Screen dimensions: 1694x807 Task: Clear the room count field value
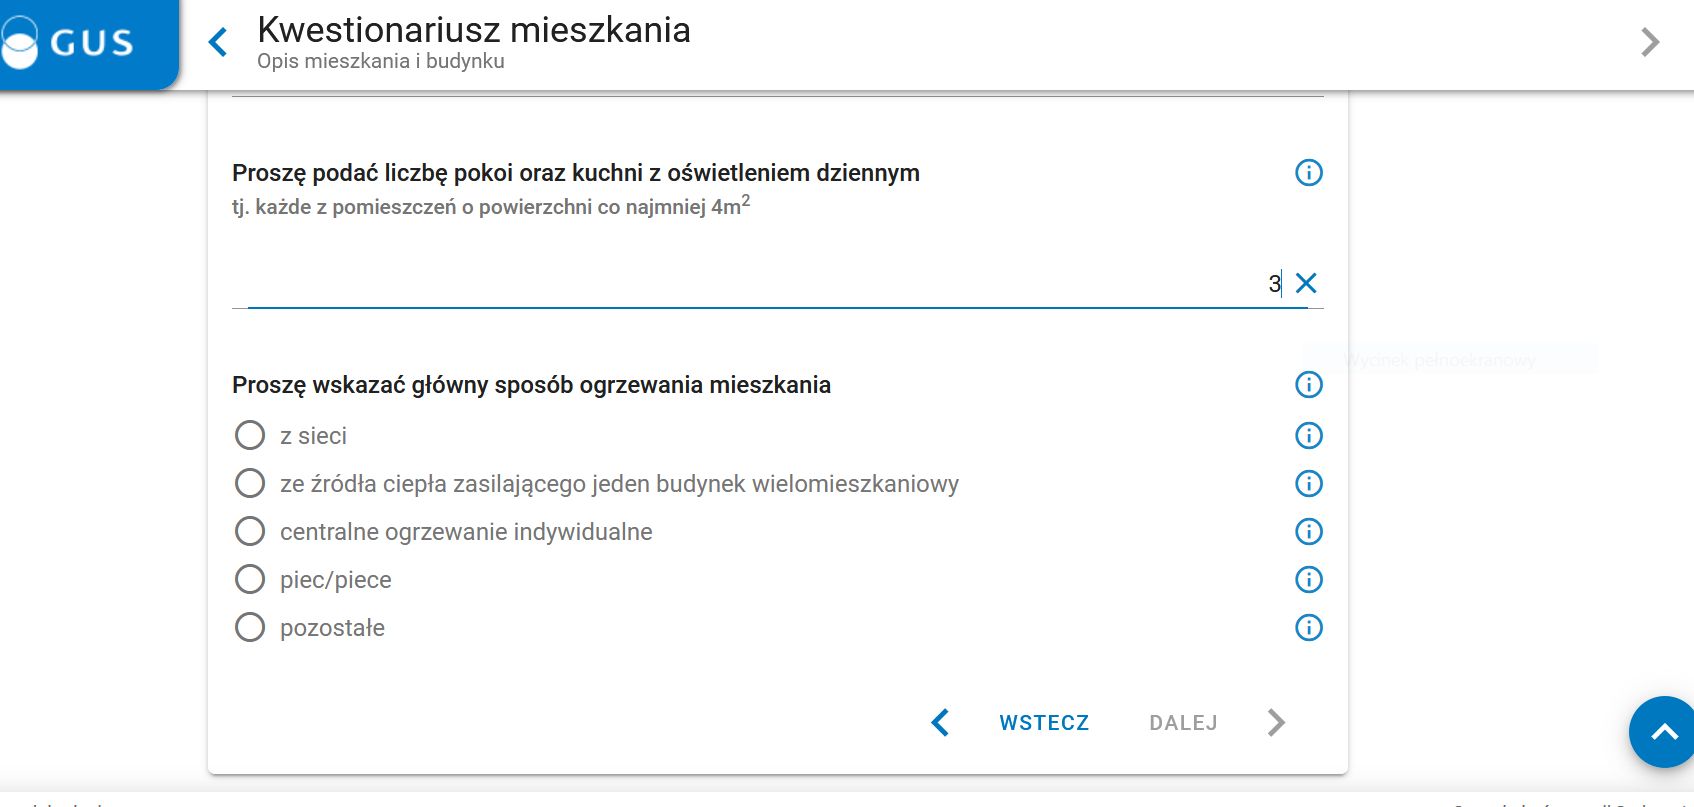point(1306,284)
